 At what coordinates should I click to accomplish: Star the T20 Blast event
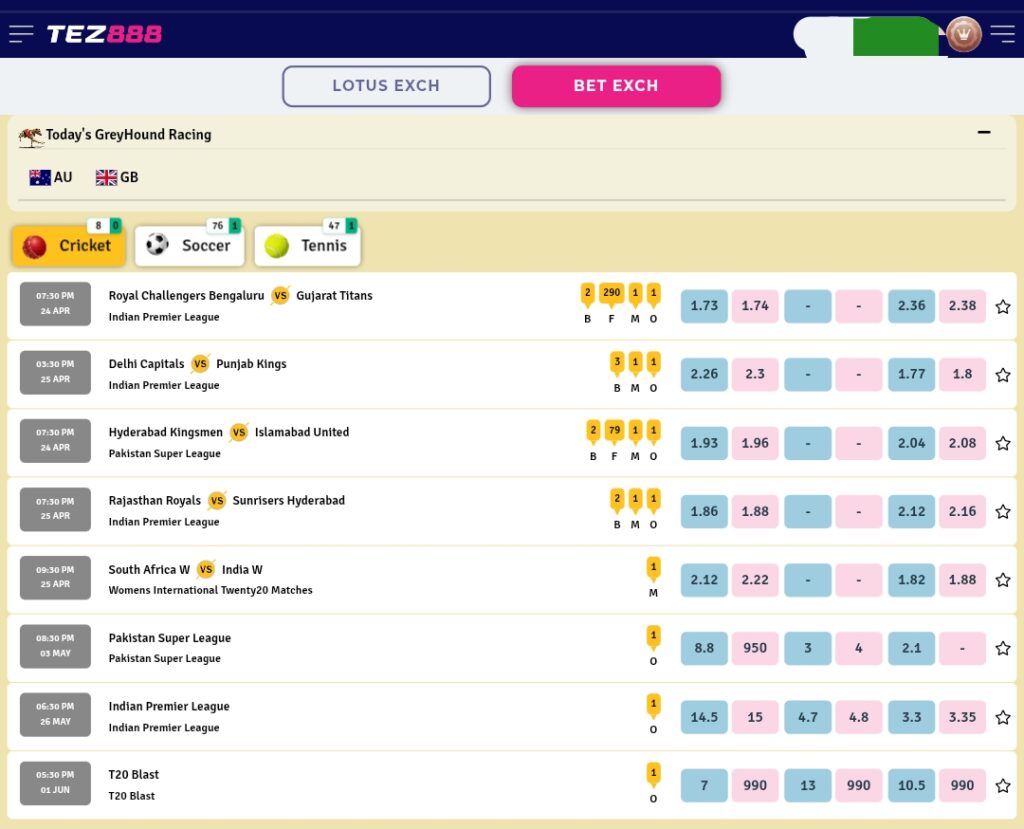1002,786
